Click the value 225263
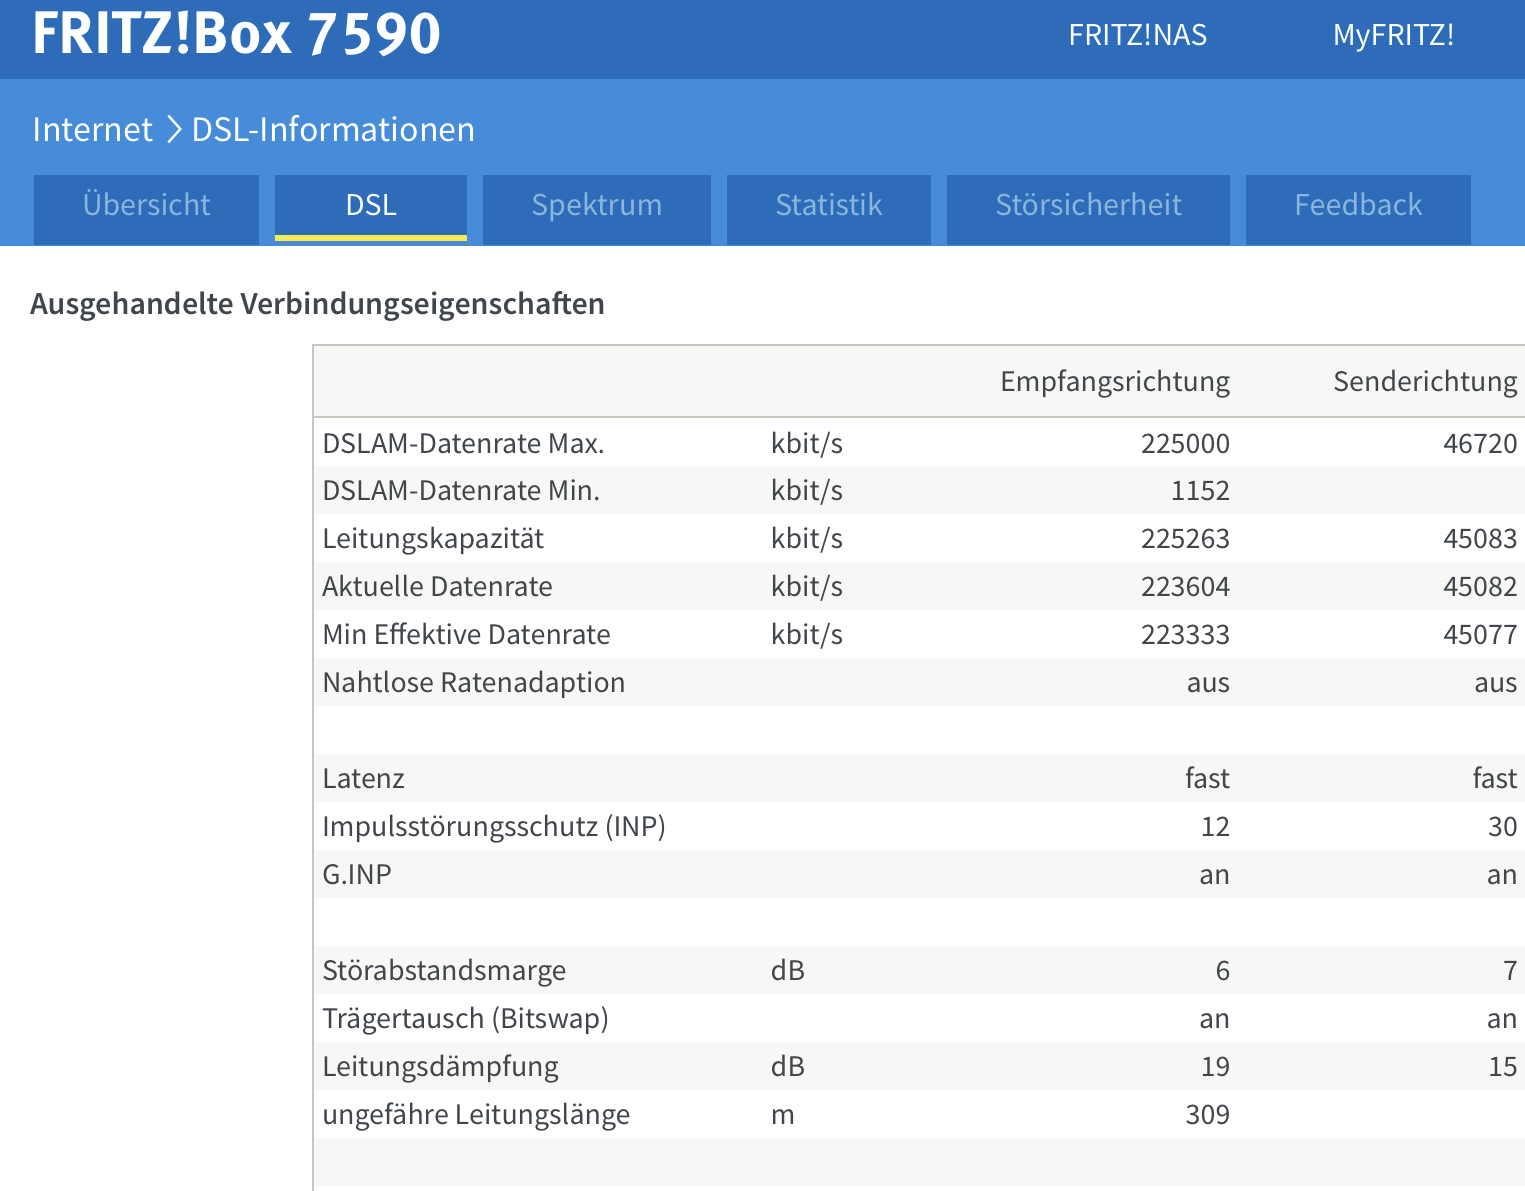The width and height of the screenshot is (1525, 1191). click(1185, 539)
